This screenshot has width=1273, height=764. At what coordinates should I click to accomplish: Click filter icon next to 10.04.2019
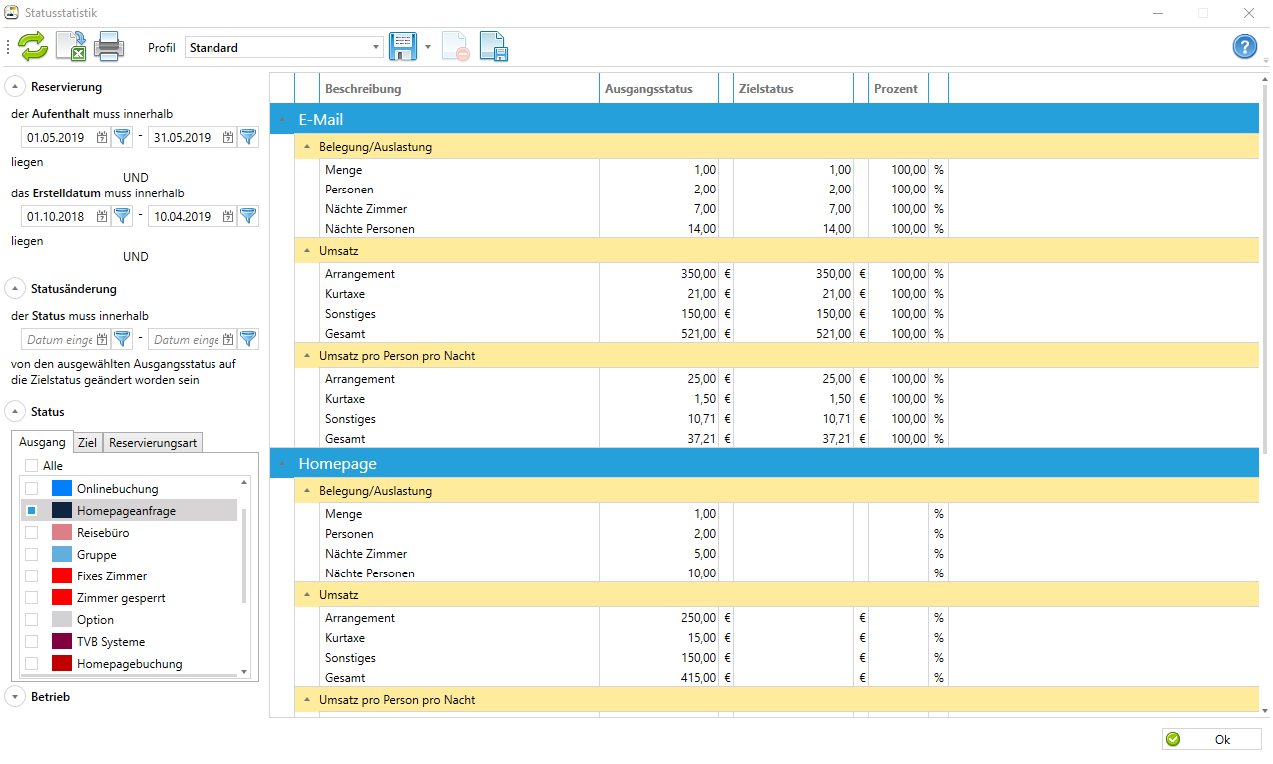coord(248,215)
